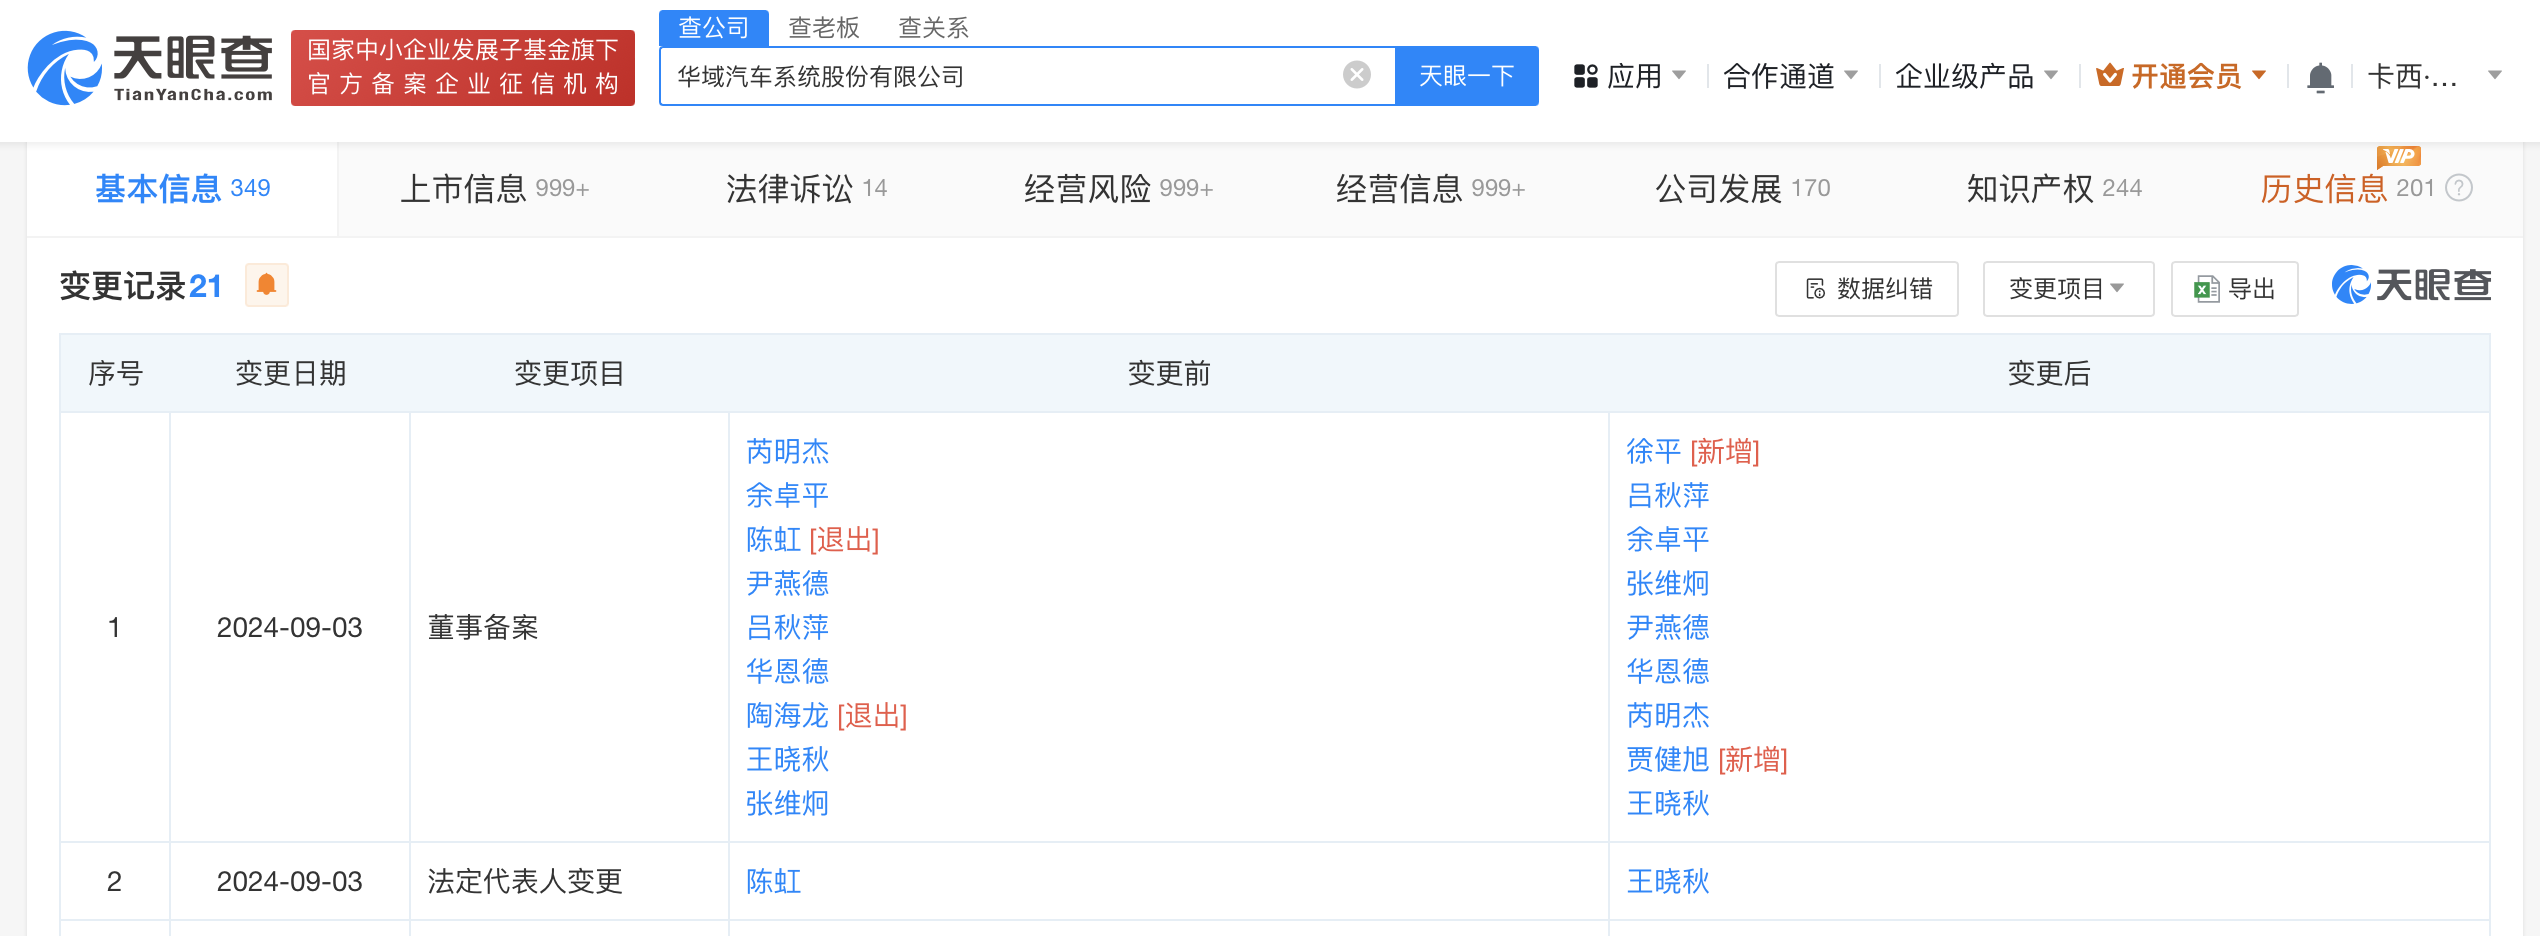Screen dimensions: 2540x936
Task: Open the notification bell icon
Action: [2320, 75]
